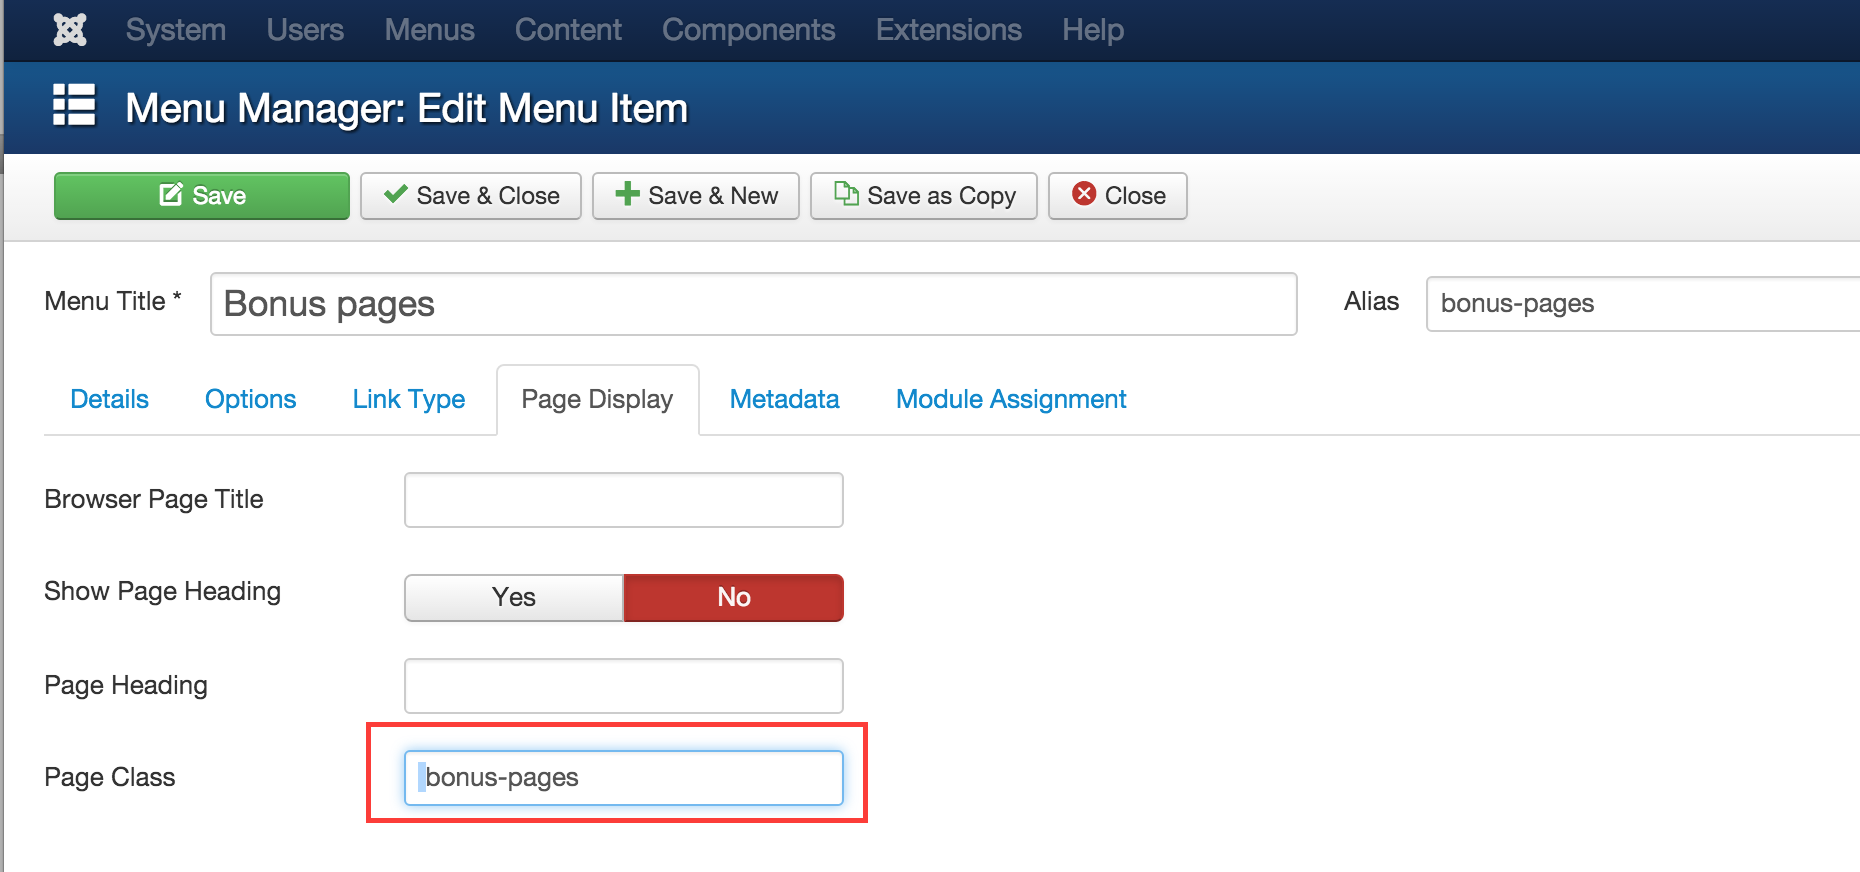Open the Content menu
The width and height of the screenshot is (1860, 872).
568,30
